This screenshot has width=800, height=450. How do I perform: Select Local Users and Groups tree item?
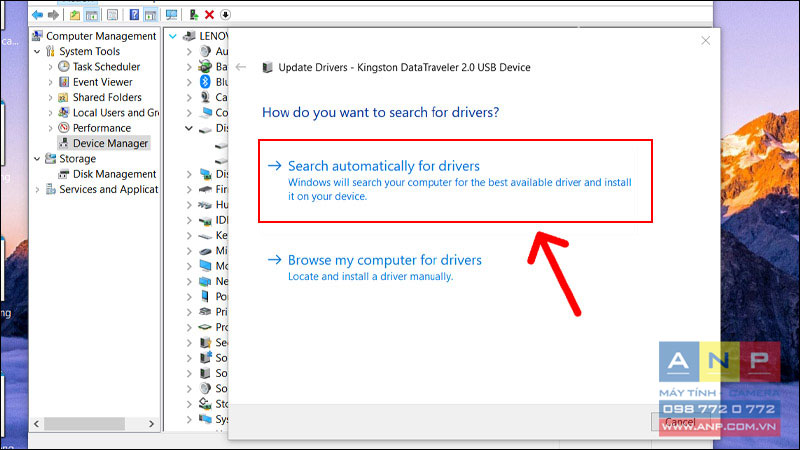click(x=115, y=112)
